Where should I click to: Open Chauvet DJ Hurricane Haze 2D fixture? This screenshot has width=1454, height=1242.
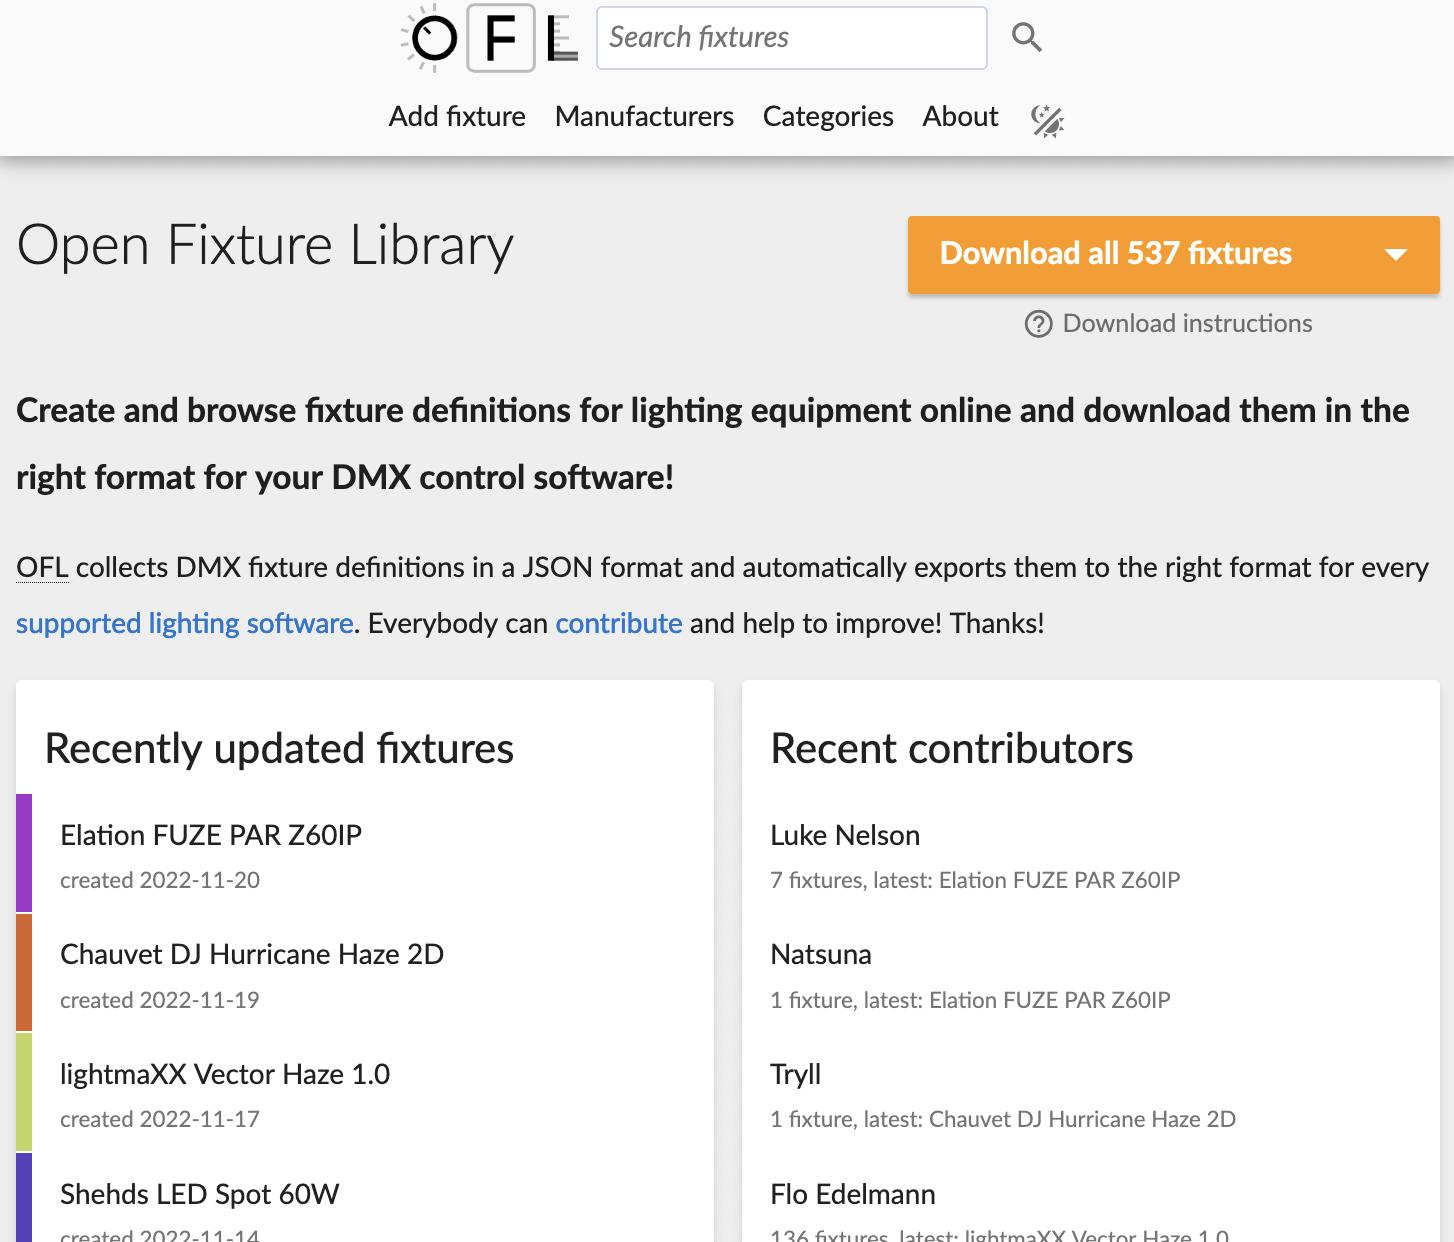point(252,954)
